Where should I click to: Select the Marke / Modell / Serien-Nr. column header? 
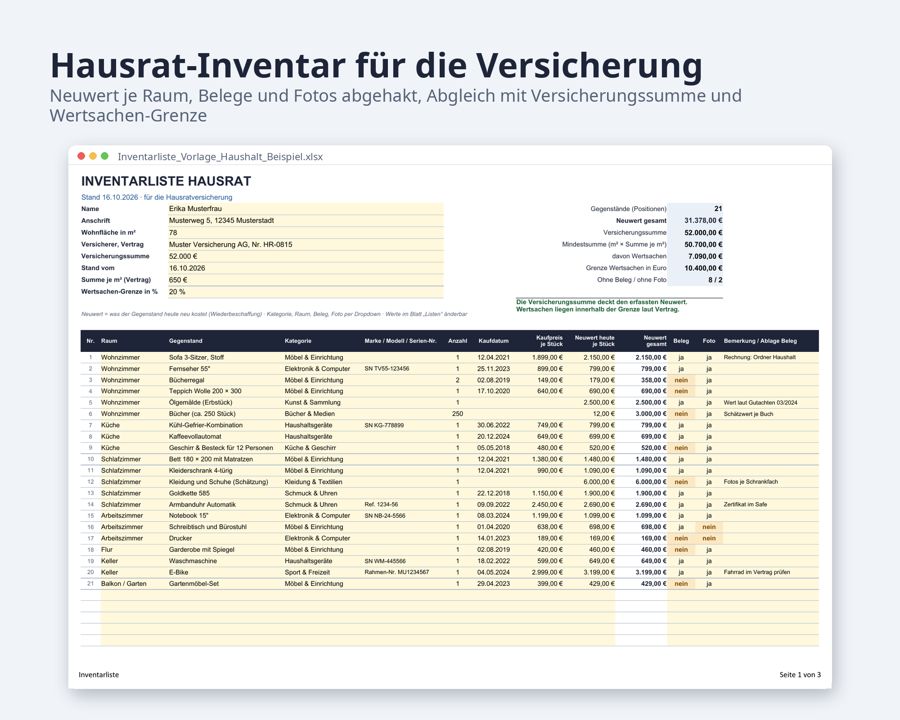pos(401,341)
